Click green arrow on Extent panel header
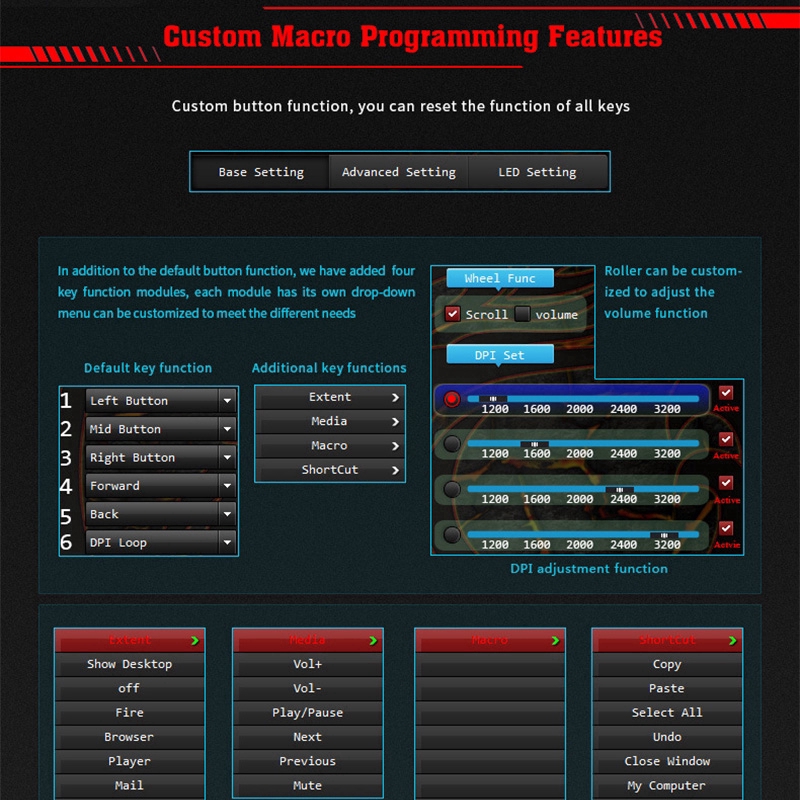This screenshot has height=800, width=800. 194,640
